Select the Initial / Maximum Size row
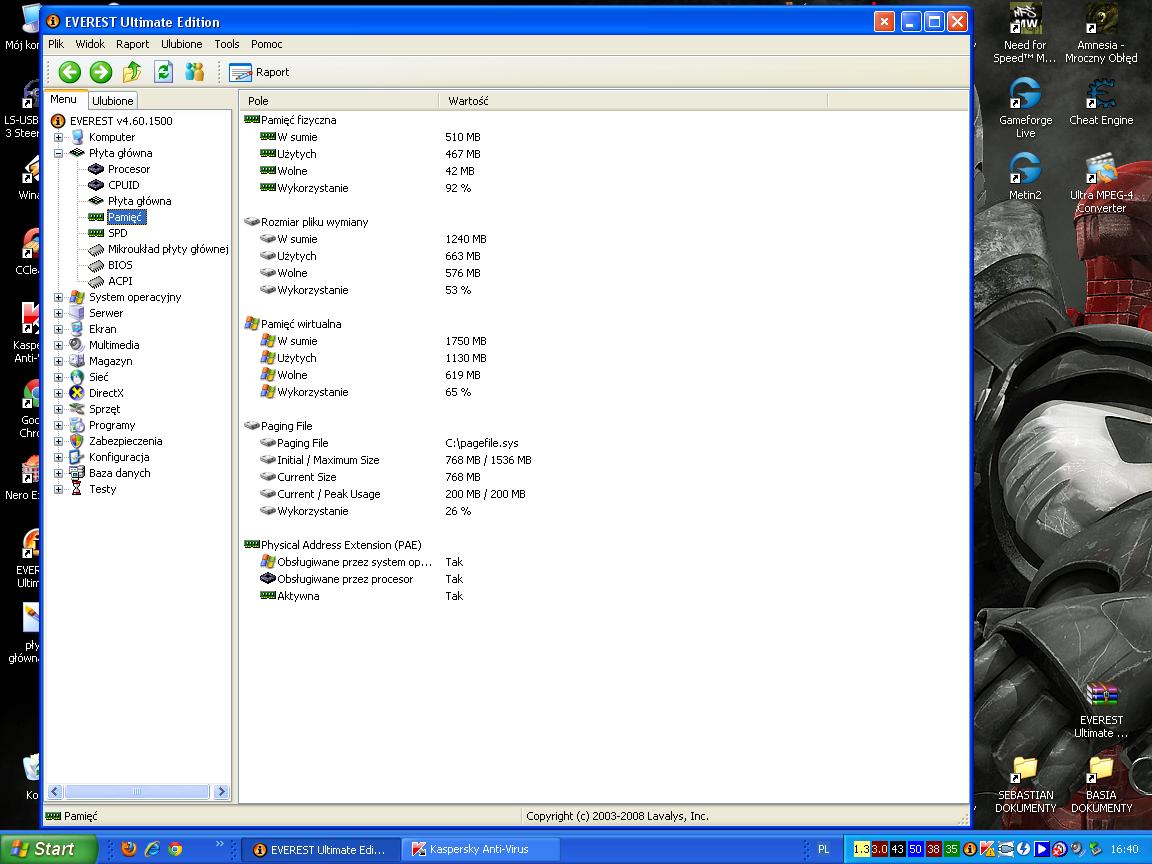Image resolution: width=1152 pixels, height=864 pixels. click(x=328, y=460)
